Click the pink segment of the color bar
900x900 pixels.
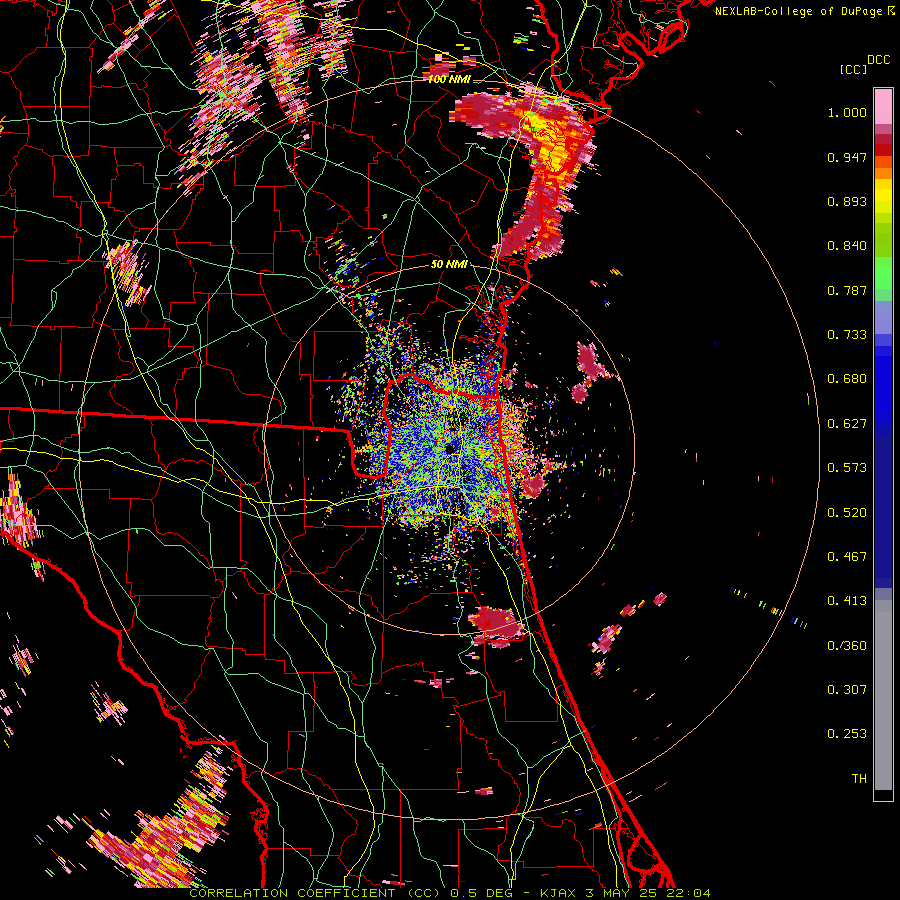883,107
